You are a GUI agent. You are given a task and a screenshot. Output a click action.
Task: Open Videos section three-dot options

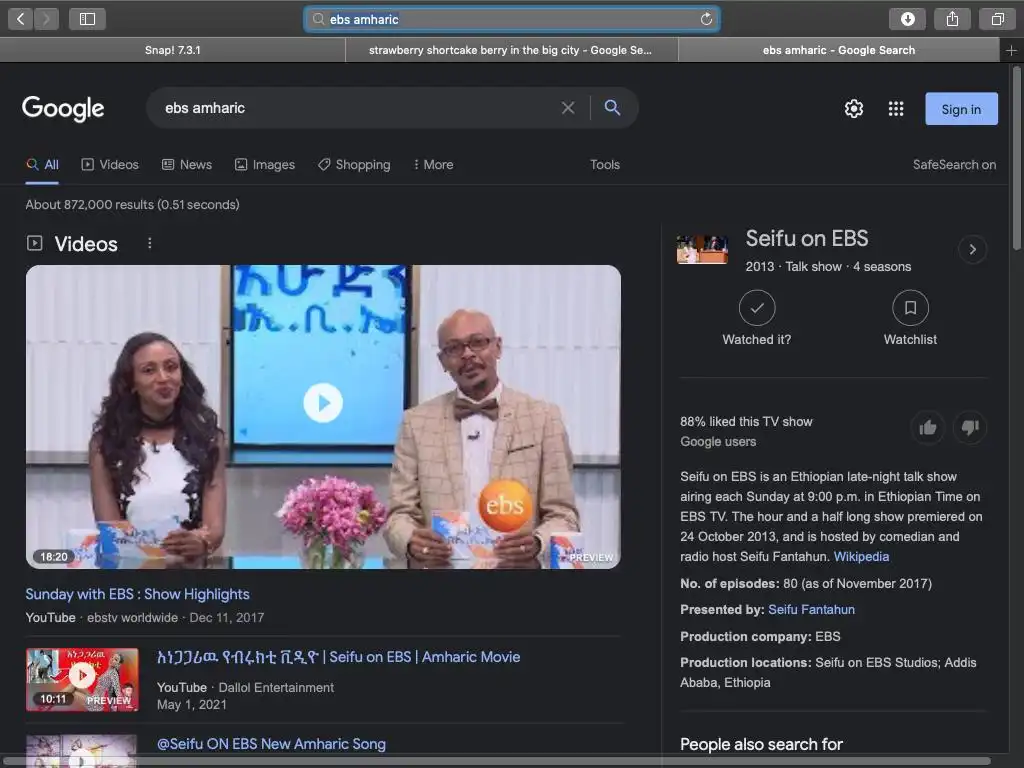coord(150,243)
